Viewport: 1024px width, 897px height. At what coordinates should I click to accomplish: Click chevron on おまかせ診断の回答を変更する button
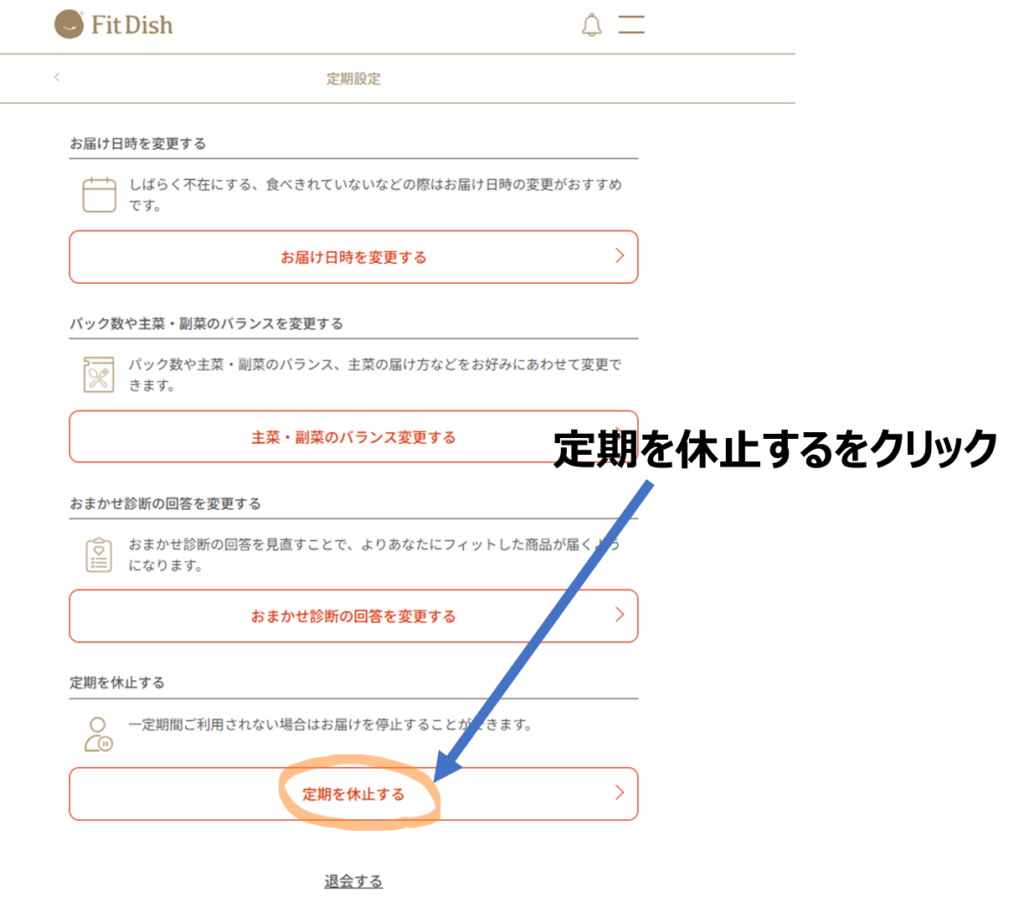coord(619,614)
